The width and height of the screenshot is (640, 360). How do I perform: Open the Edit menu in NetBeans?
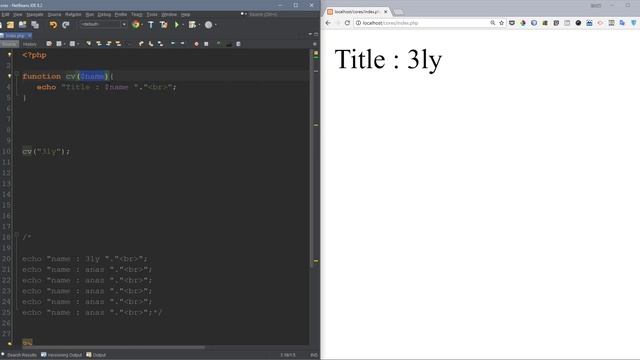(x=5, y=14)
